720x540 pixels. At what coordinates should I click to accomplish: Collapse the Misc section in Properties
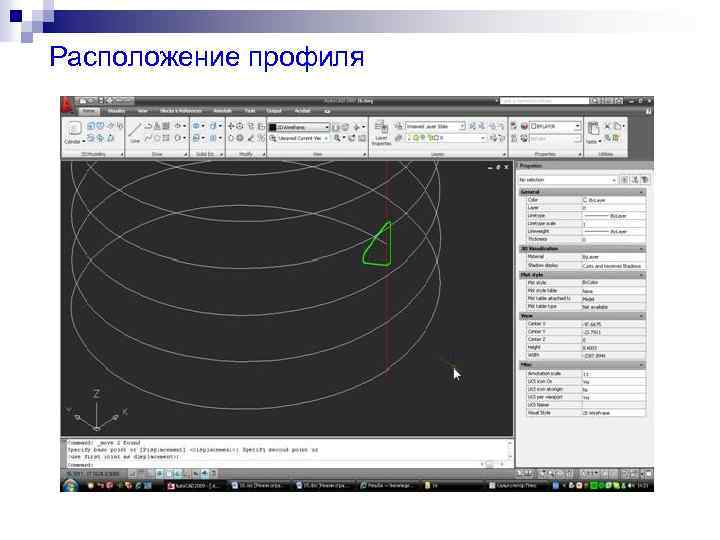click(x=642, y=365)
